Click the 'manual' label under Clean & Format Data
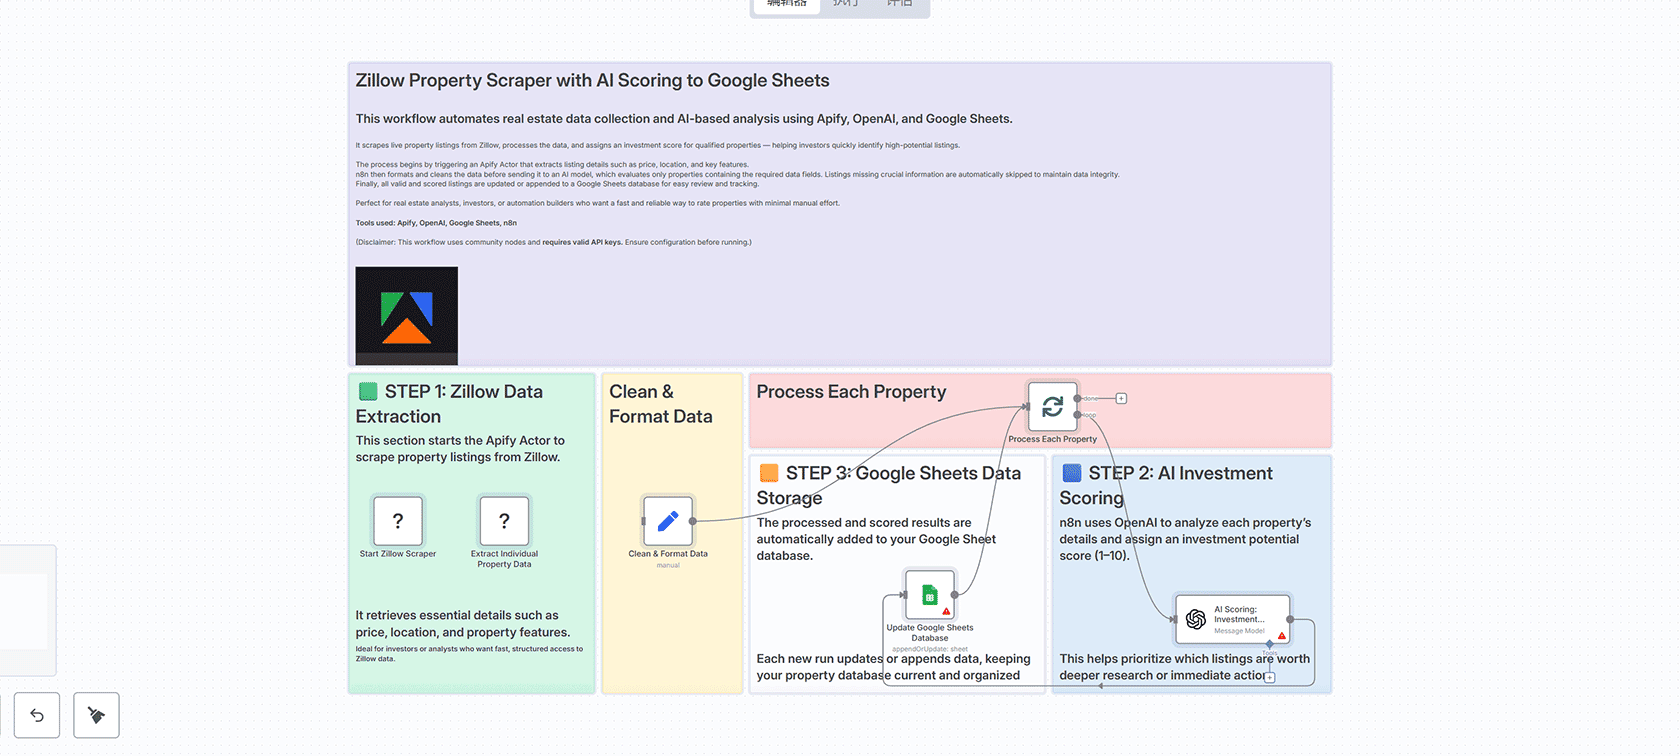The width and height of the screenshot is (1680, 756). (668, 565)
